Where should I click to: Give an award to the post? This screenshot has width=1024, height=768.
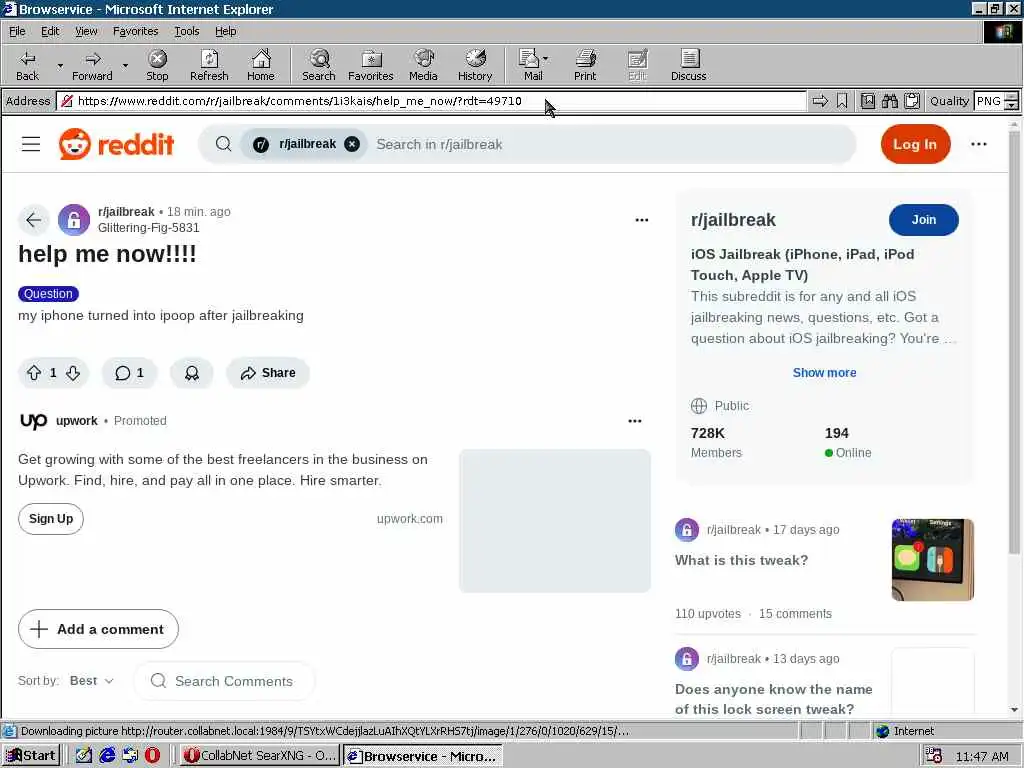coord(191,373)
